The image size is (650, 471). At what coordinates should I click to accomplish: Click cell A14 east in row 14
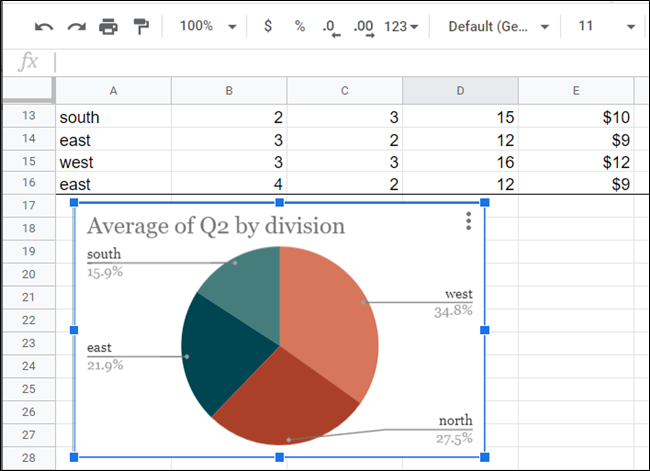(x=113, y=140)
